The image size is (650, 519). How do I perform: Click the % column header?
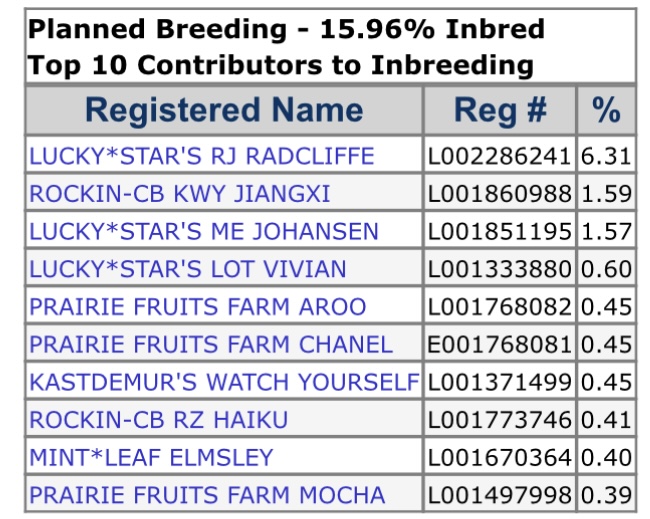click(606, 110)
